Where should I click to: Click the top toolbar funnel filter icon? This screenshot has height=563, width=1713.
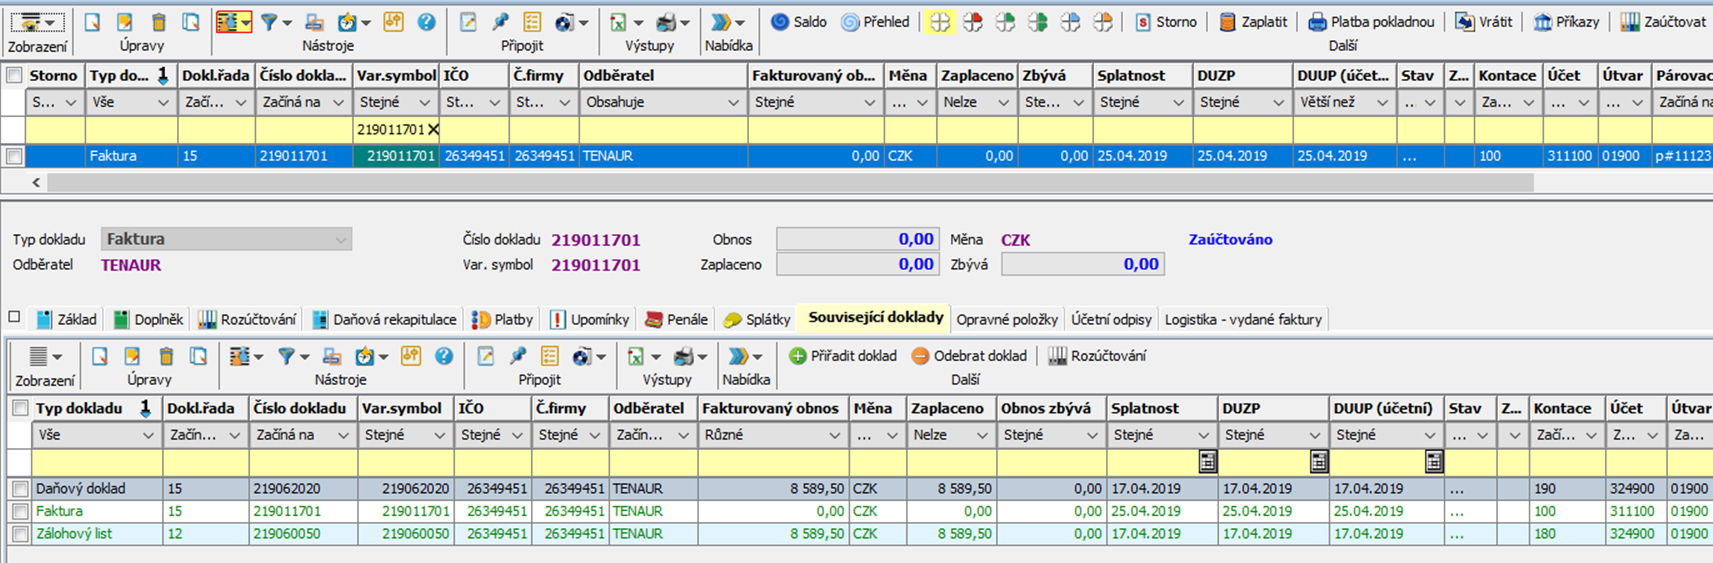coord(268,22)
